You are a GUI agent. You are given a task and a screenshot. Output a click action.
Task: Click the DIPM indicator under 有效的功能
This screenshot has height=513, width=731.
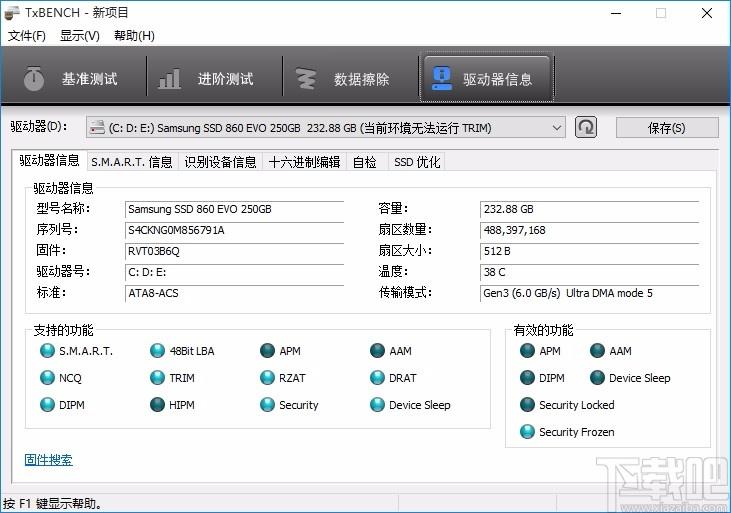point(527,378)
